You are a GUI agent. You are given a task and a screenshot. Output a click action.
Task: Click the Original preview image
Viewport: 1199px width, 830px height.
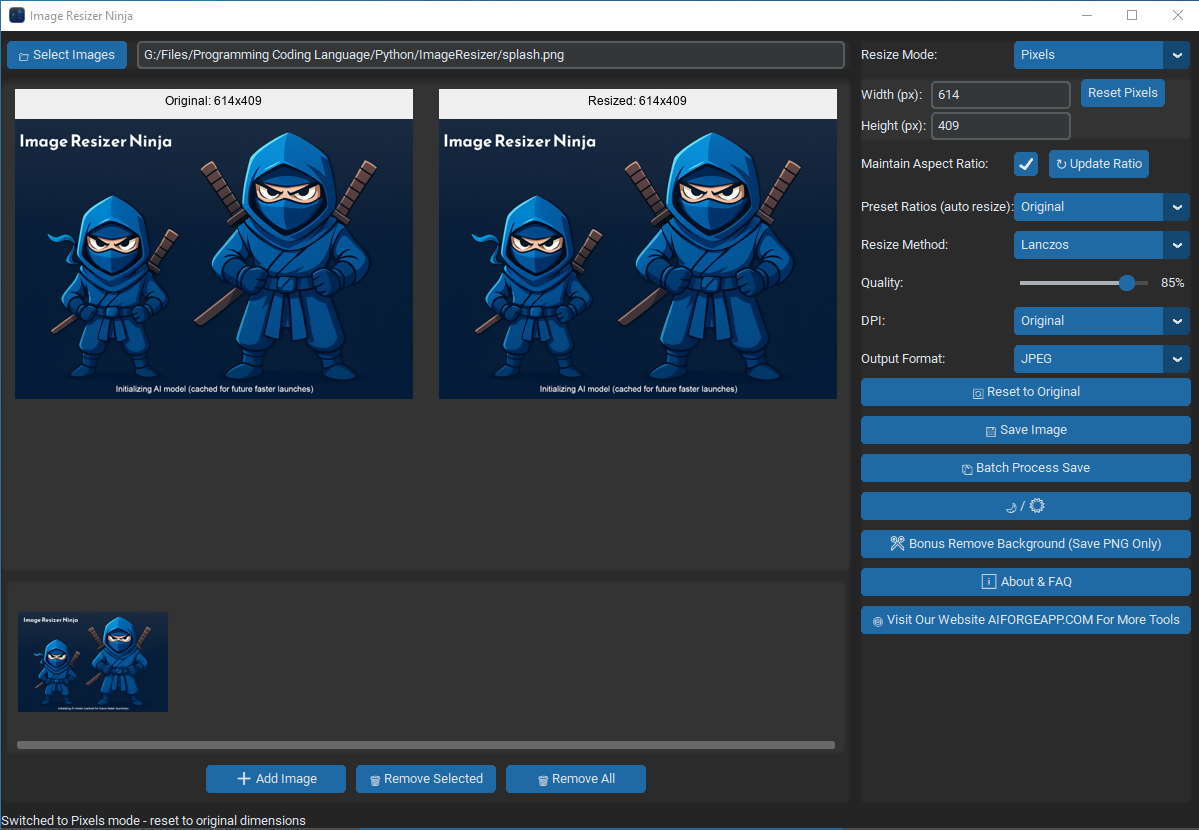(213, 259)
